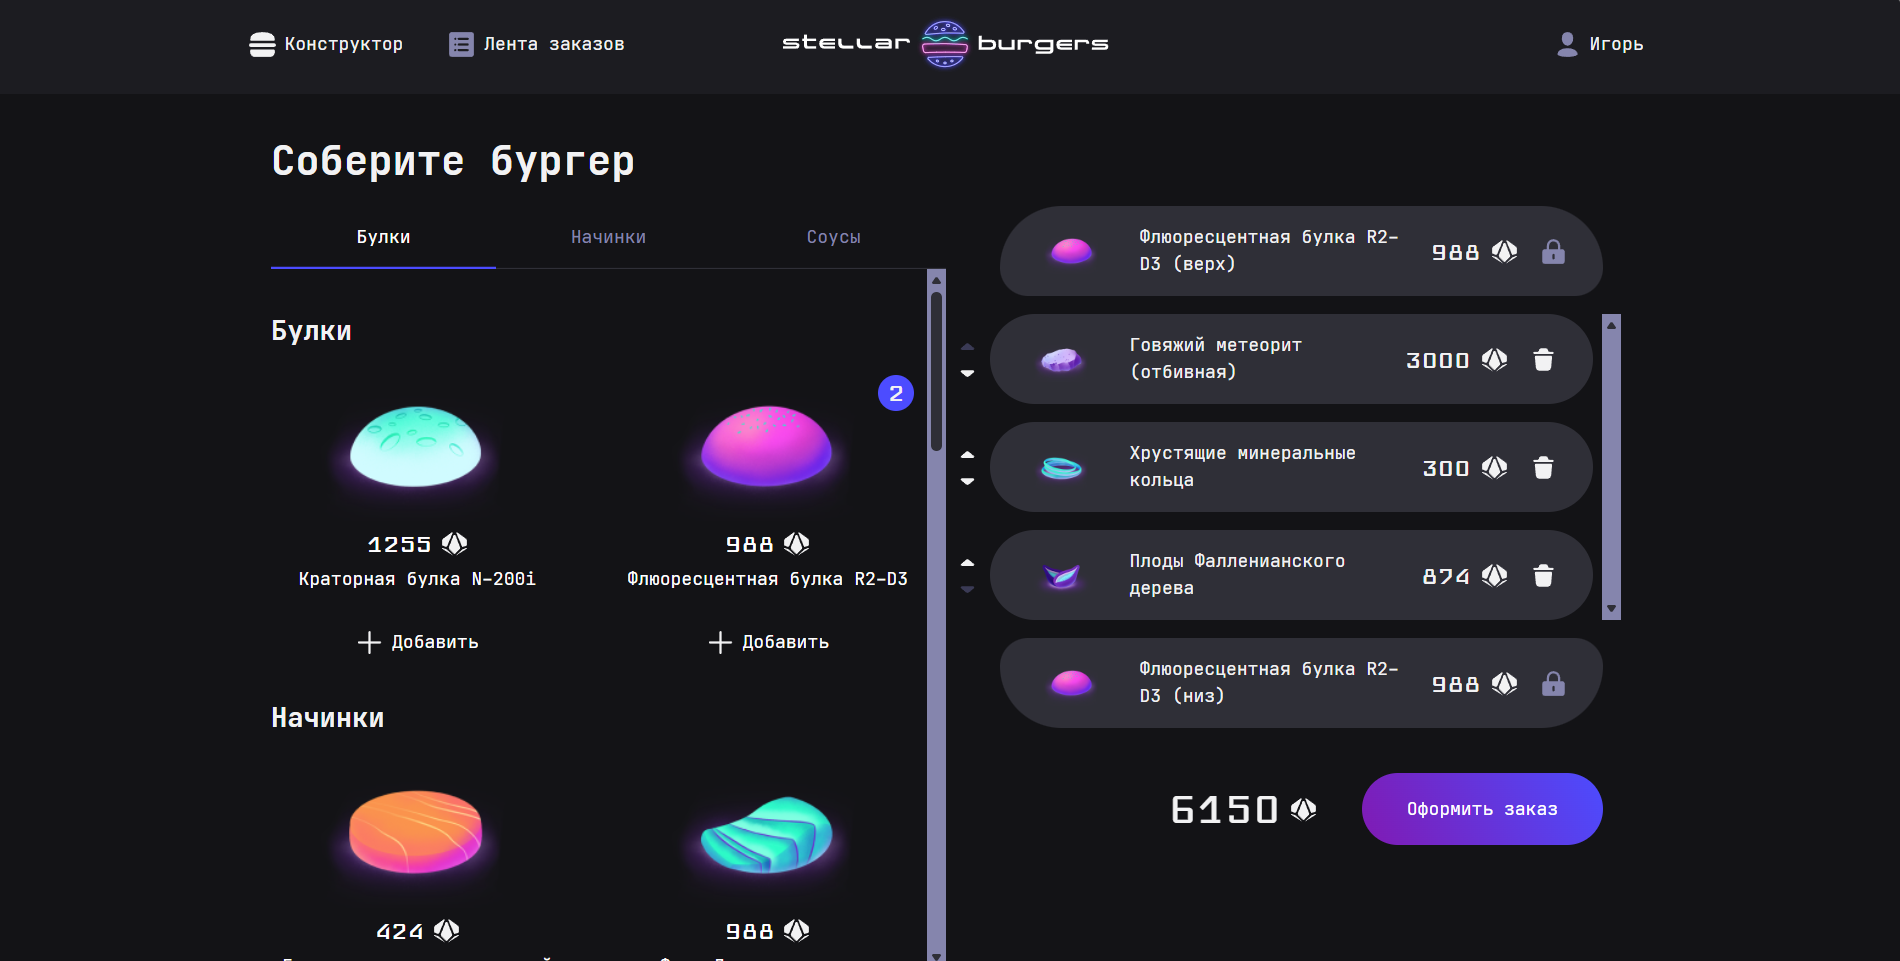Open teal filling image priced 988

point(767,834)
